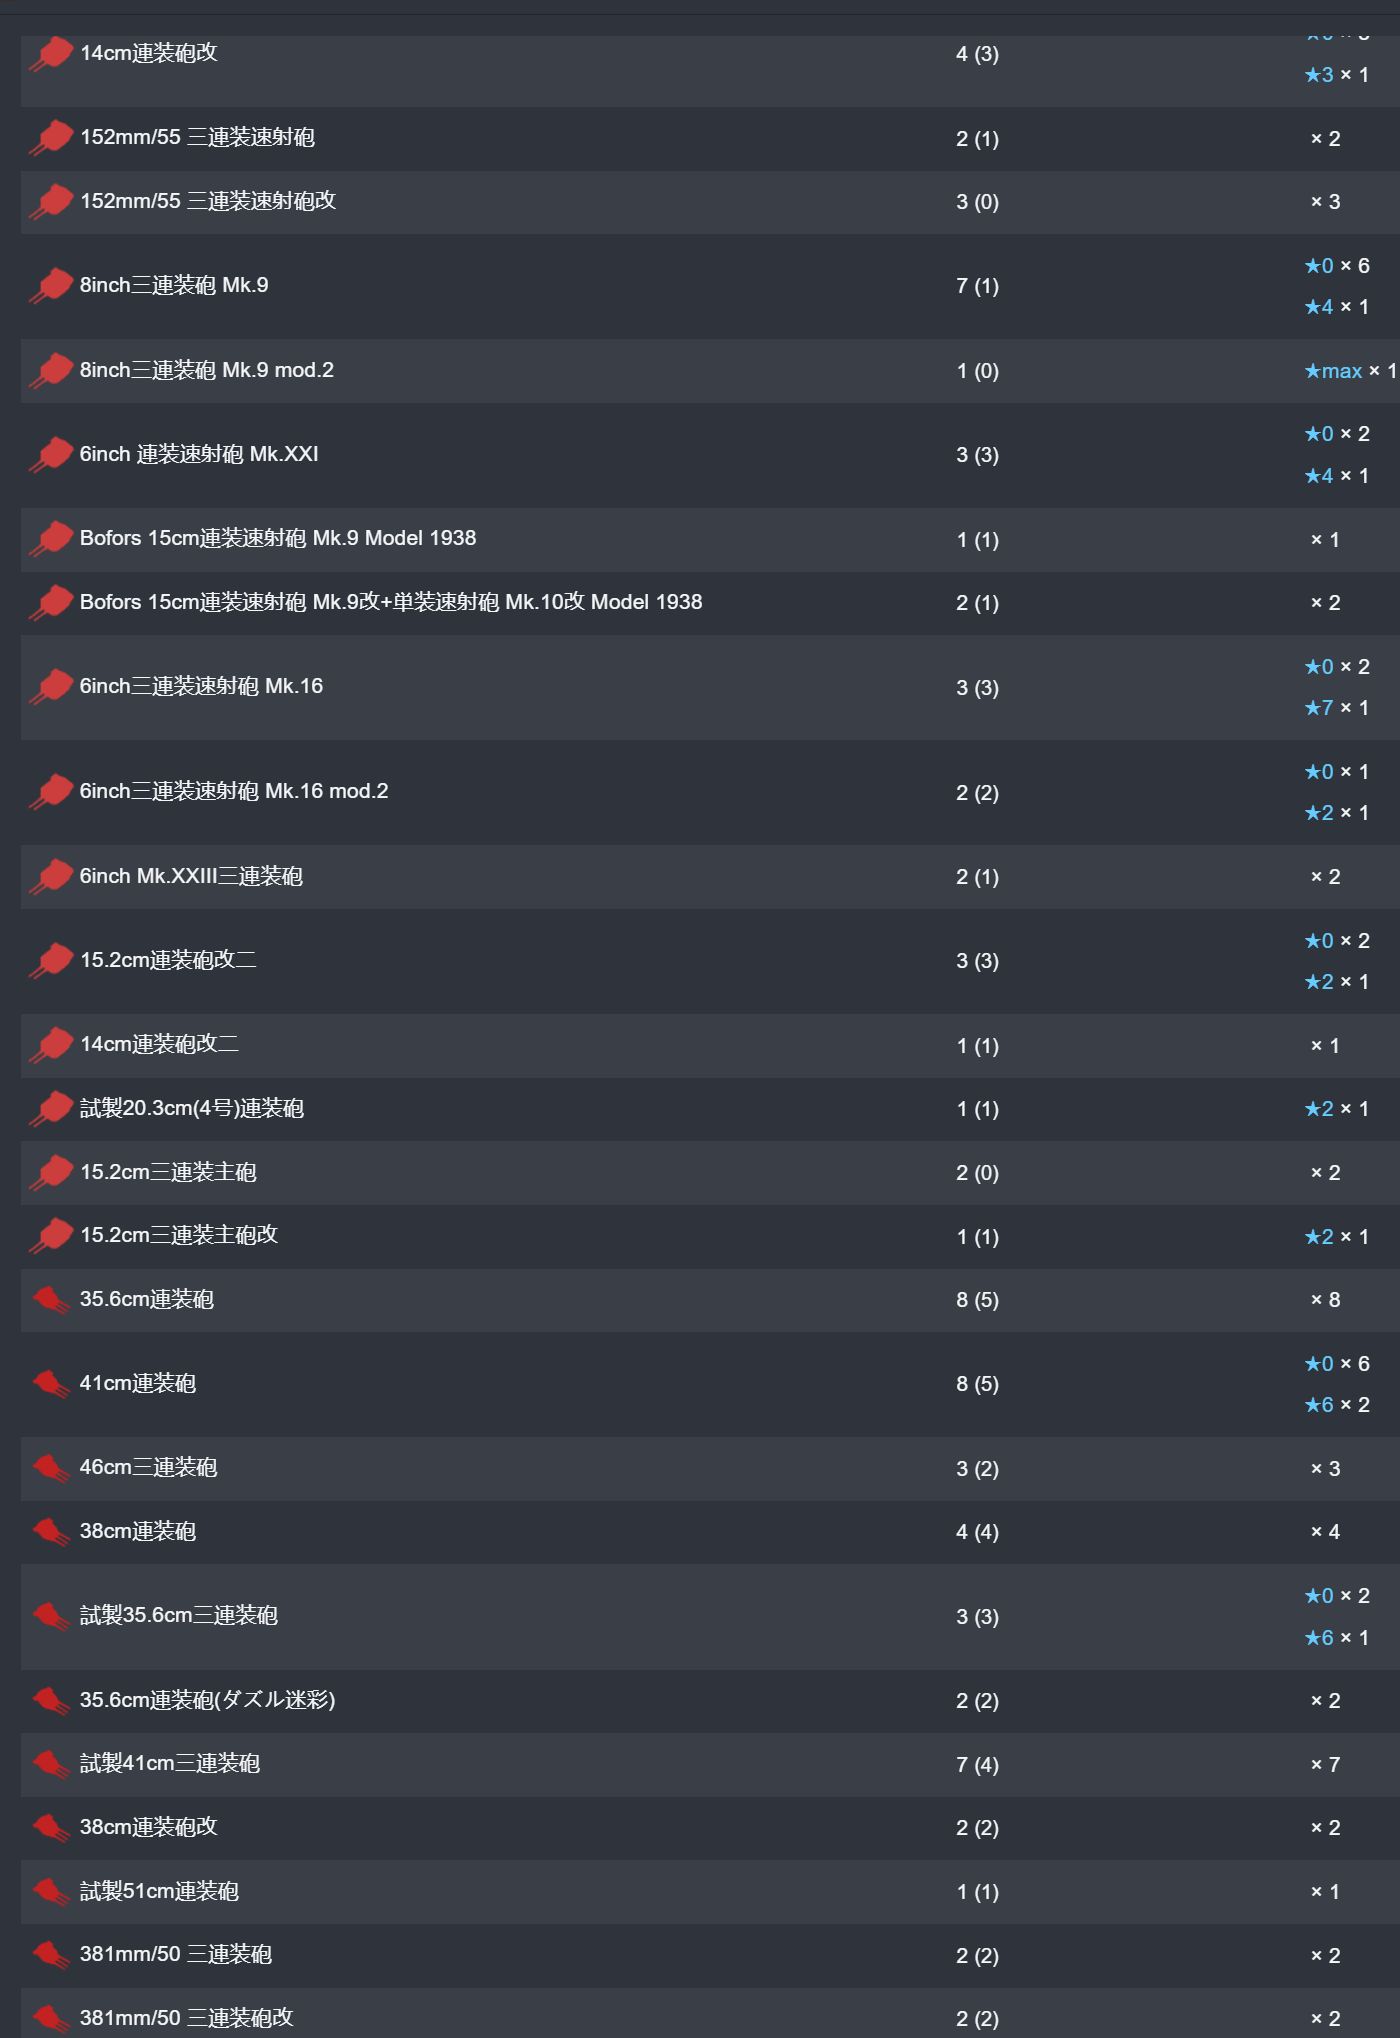
Task: Select the 41cm連装砲 equipment name
Action: pos(138,1384)
